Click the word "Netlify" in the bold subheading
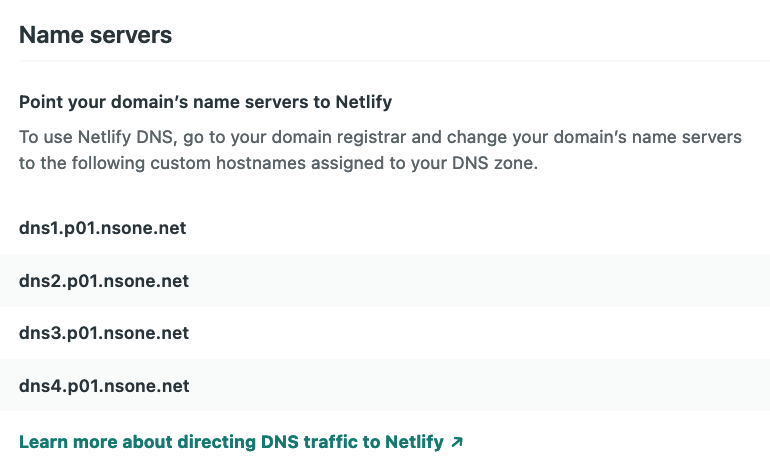Image resolution: width=770 pixels, height=470 pixels. coord(363,102)
